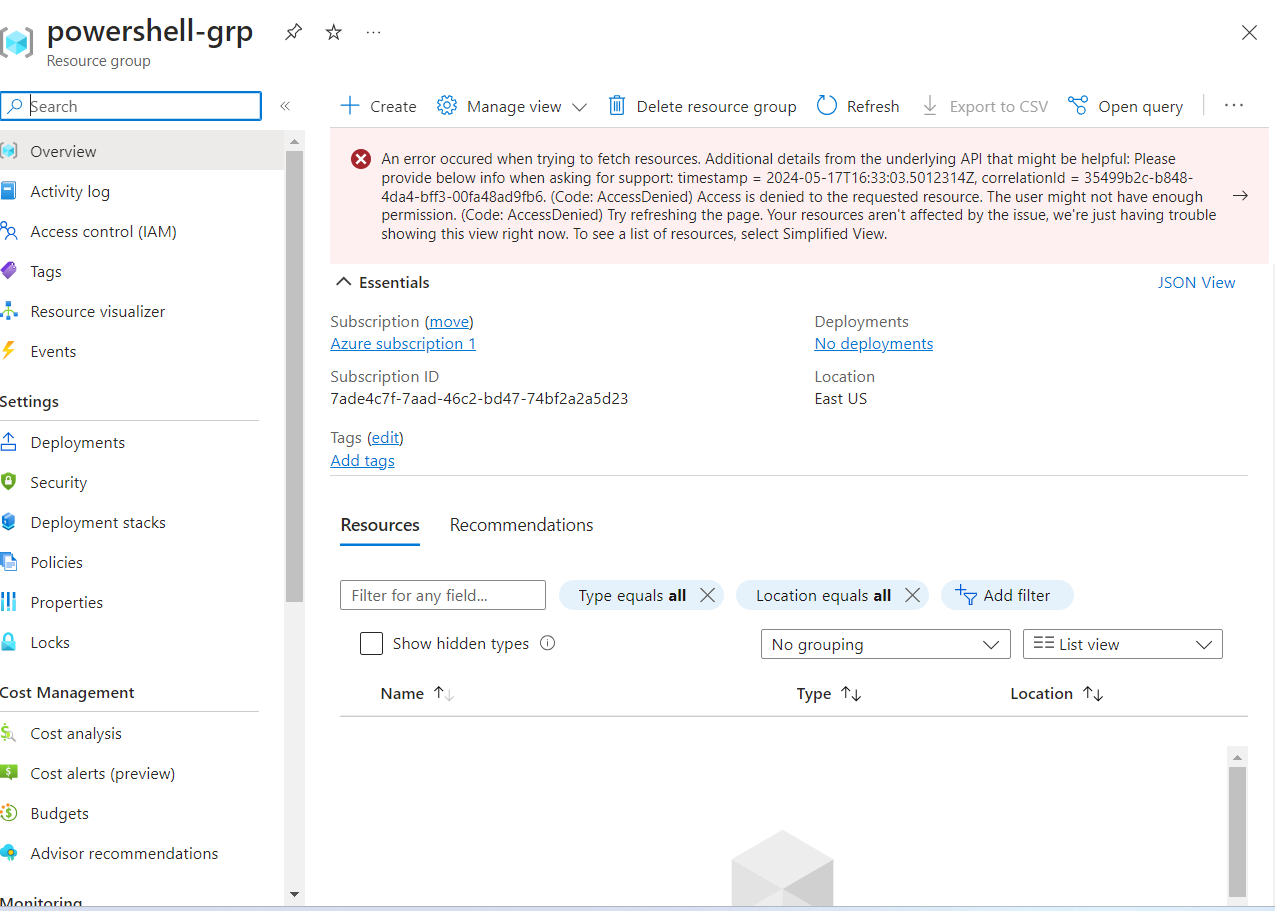Open the toolbar overflow ellipsis menu
This screenshot has width=1275, height=911.
pos(1234,105)
